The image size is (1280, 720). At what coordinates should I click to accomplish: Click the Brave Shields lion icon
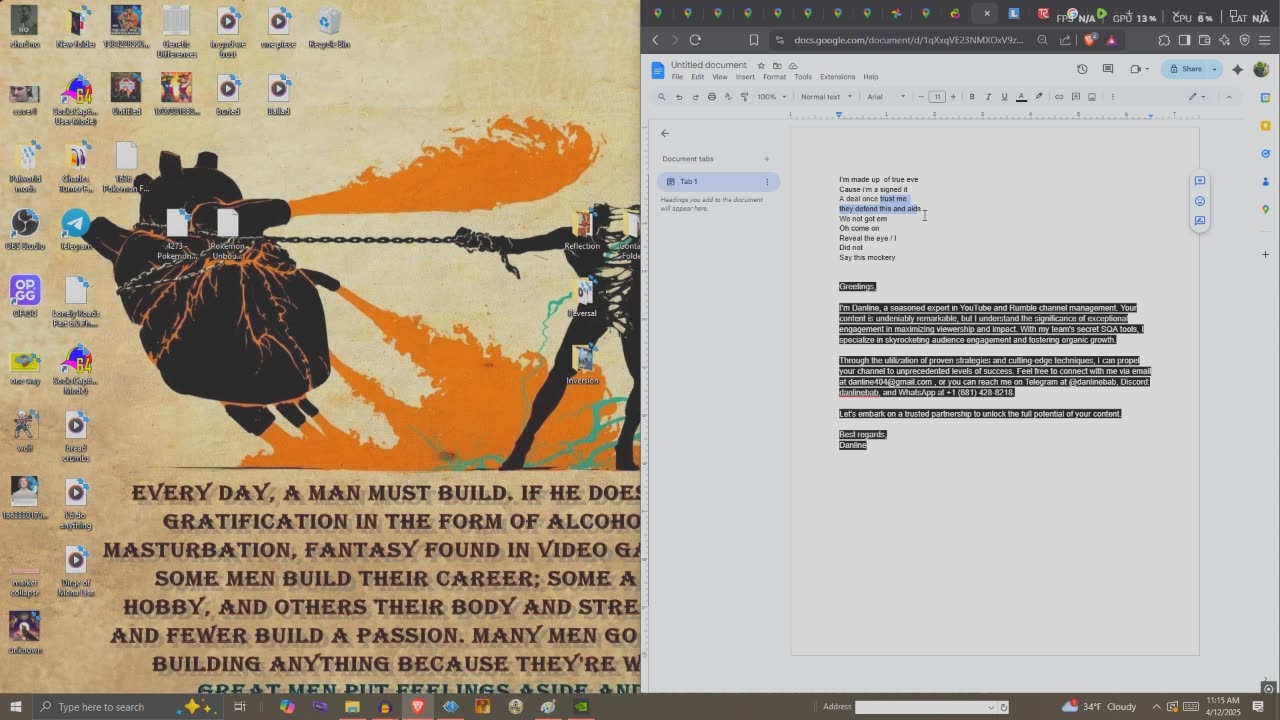point(1090,40)
